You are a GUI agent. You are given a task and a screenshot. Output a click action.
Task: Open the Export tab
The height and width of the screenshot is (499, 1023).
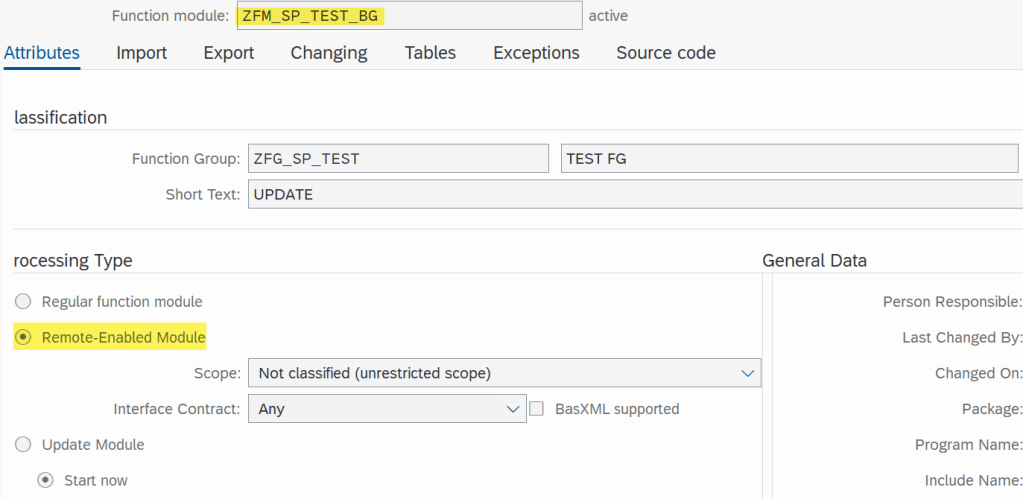pos(228,53)
